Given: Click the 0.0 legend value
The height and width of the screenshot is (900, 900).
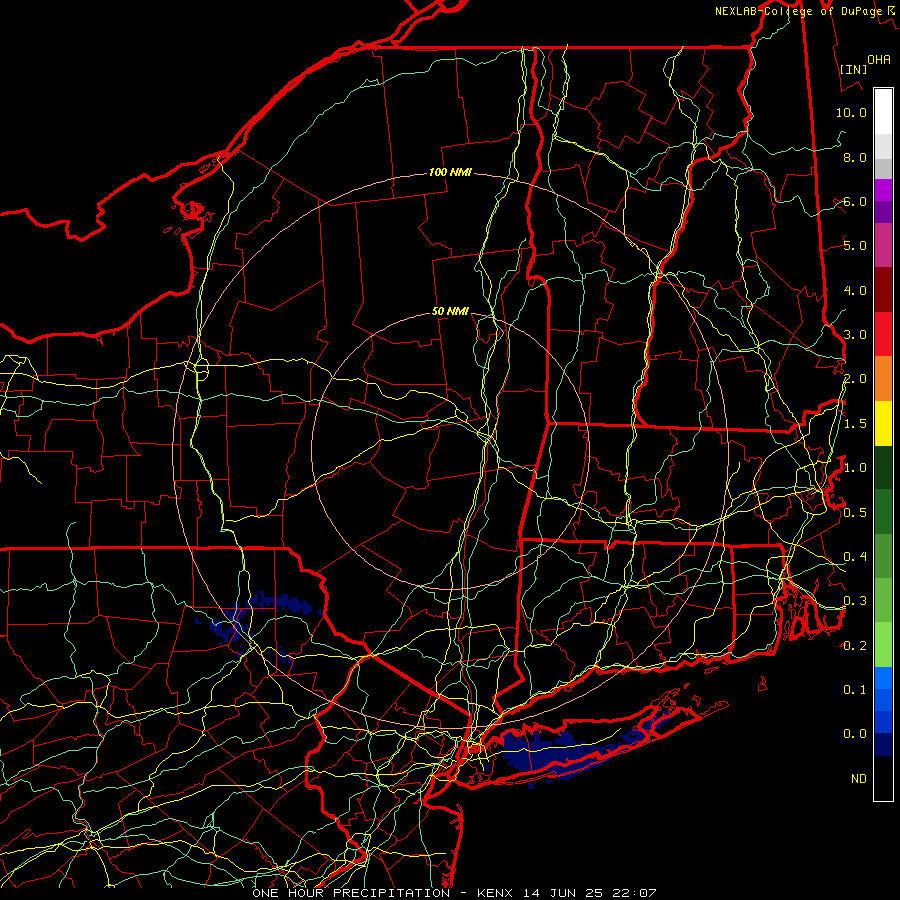Looking at the screenshot, I should pos(855,734).
